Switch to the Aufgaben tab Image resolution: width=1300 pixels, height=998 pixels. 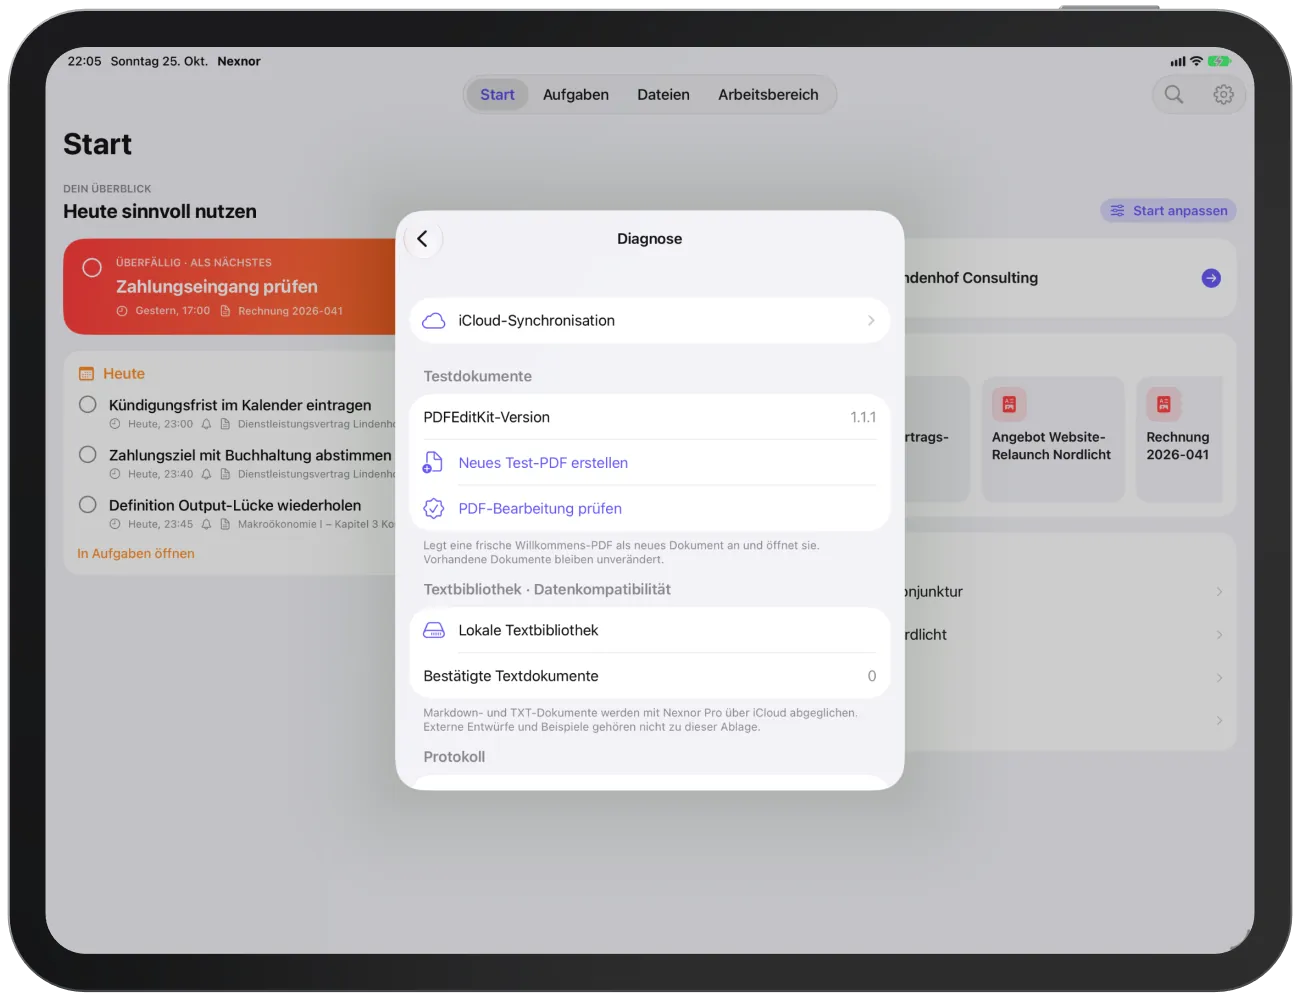point(576,95)
